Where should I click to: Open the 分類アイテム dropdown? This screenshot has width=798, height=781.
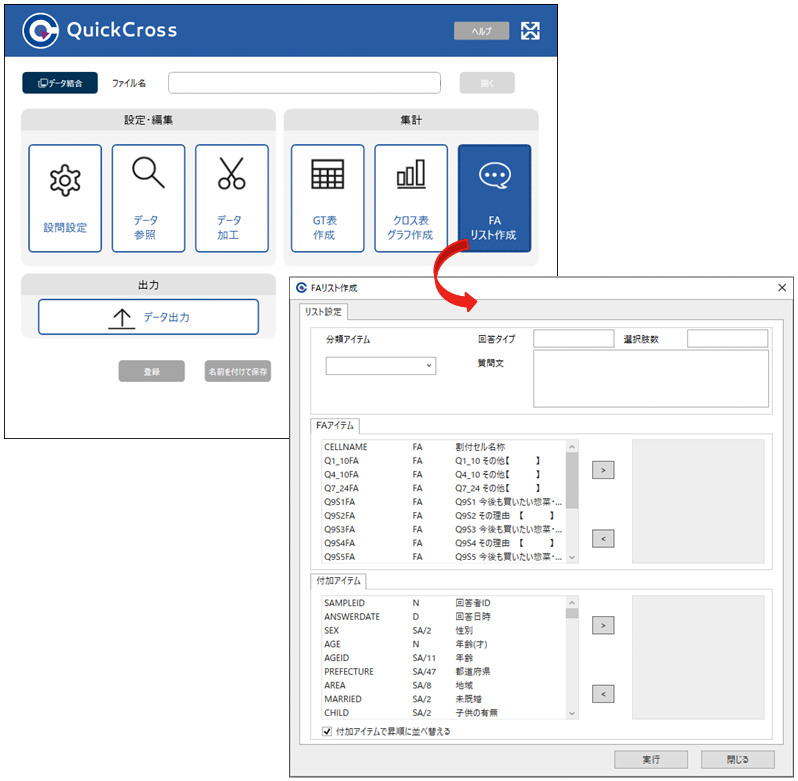(381, 365)
